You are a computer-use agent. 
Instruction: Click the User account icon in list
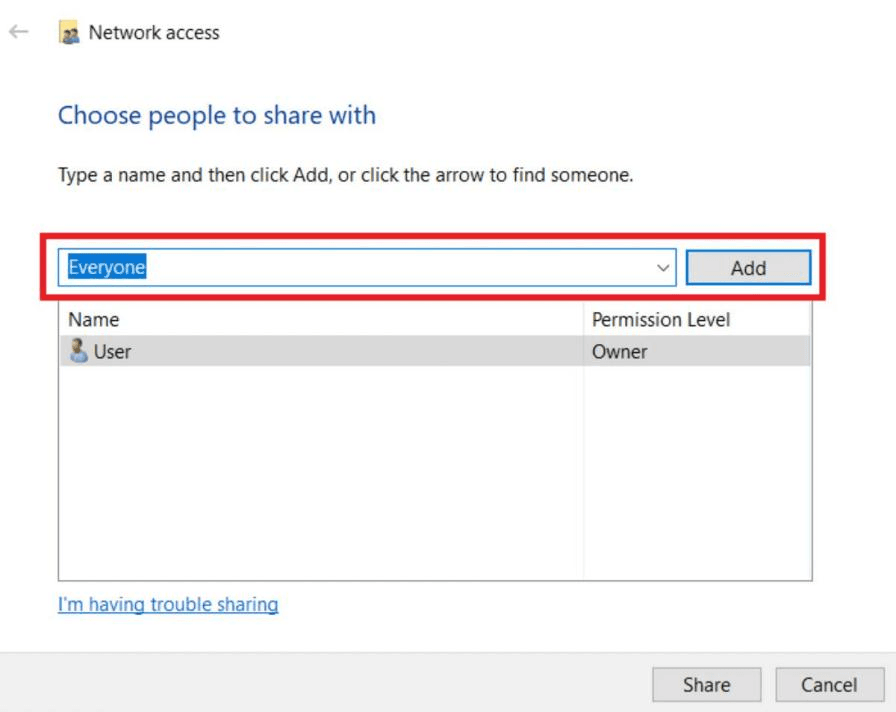(78, 351)
